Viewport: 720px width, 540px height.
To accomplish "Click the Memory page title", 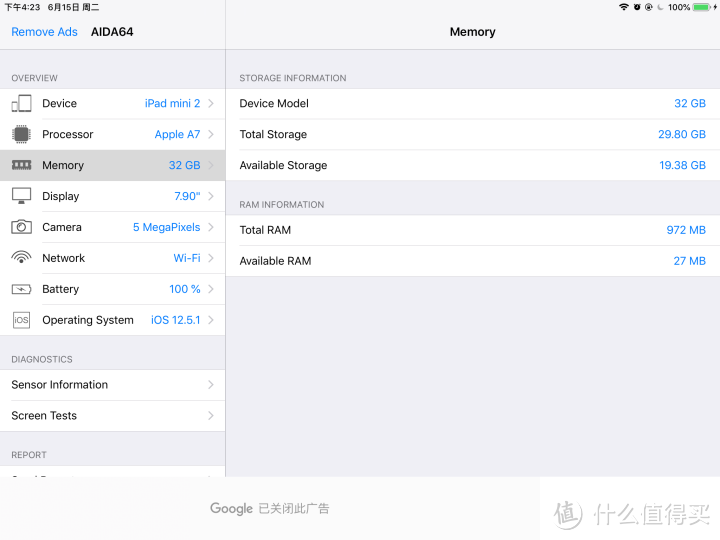I will 472,32.
